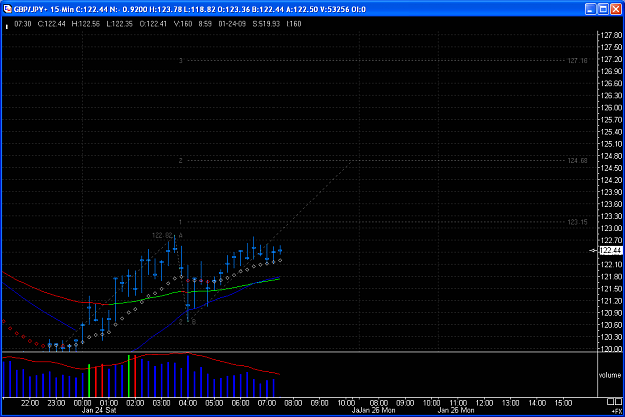625x417 pixels.
Task: Click the I:160 readout
Action: pos(294,24)
